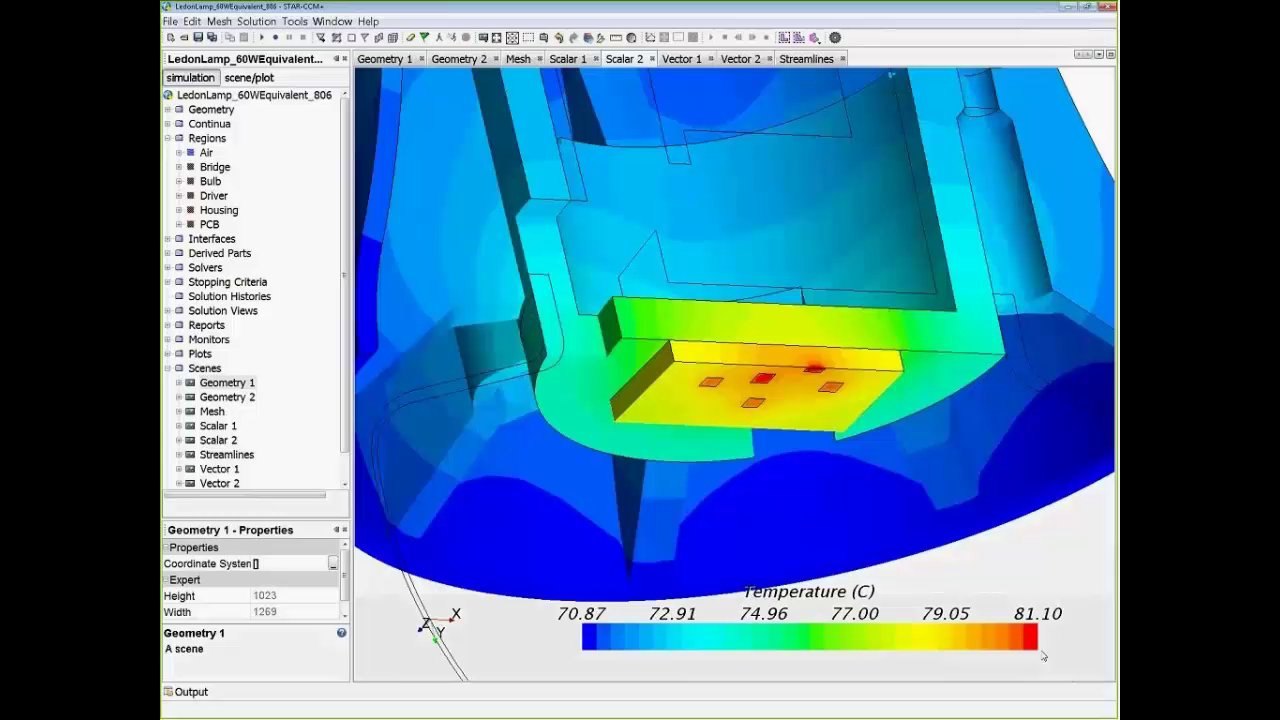The height and width of the screenshot is (720, 1280).
Task: Click the STAR-CCM+ application icon in title bar
Action: (x=167, y=6)
